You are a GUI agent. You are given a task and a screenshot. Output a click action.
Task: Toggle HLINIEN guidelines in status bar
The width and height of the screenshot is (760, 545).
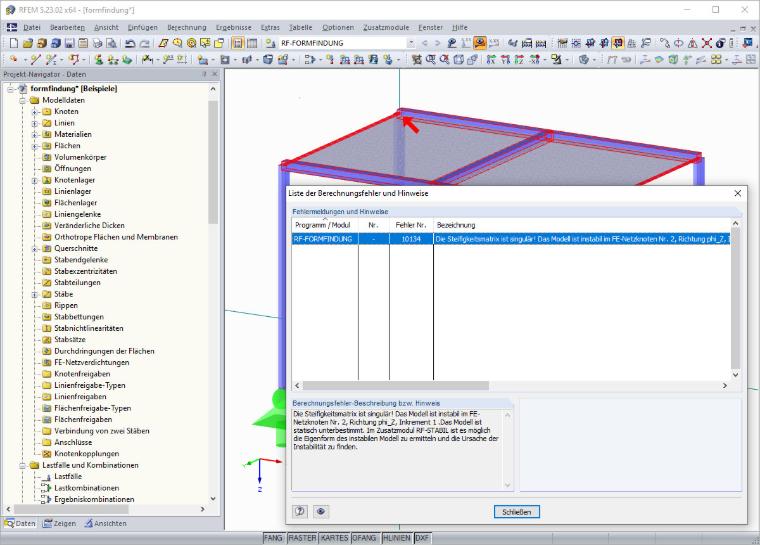click(396, 538)
